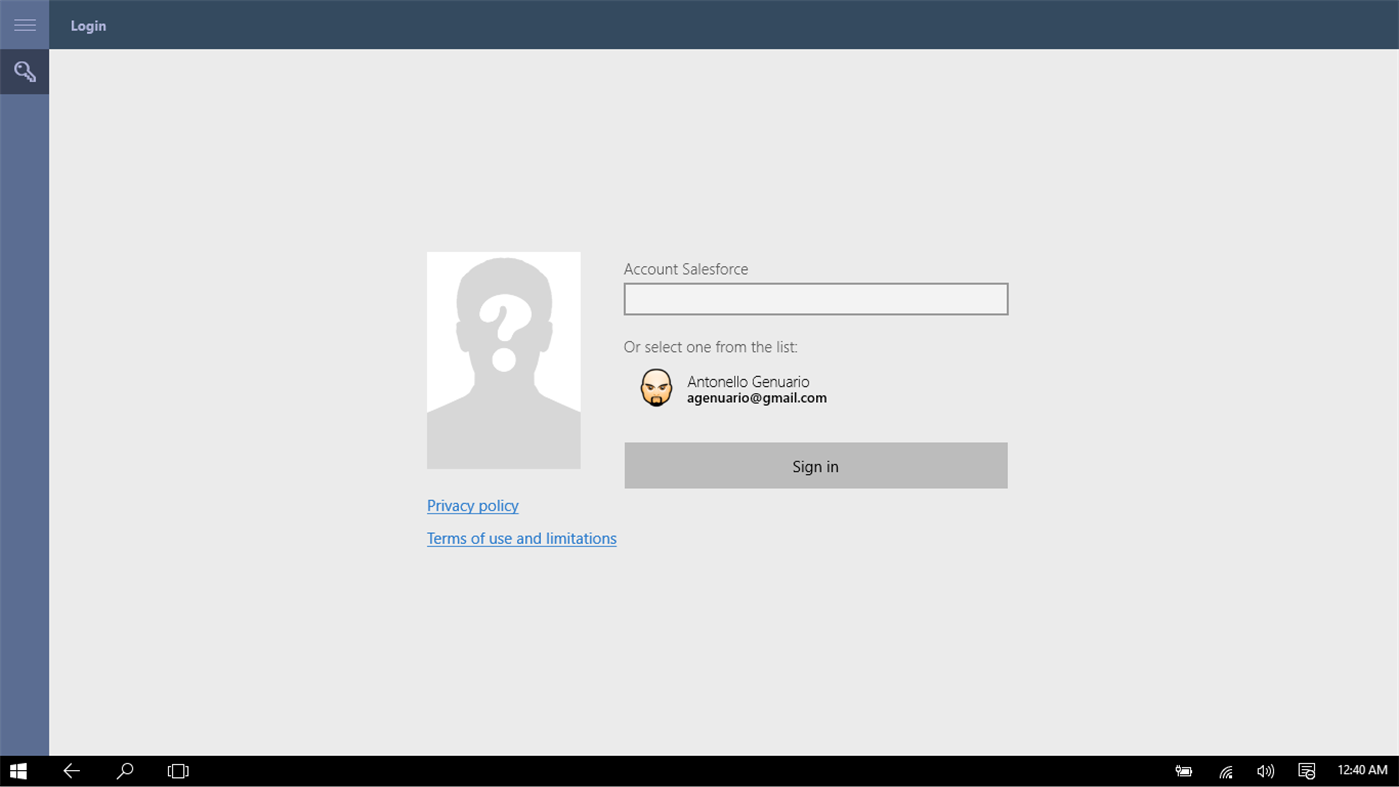Open the hamburger menu
This screenshot has height=787, width=1399.
click(x=24, y=24)
